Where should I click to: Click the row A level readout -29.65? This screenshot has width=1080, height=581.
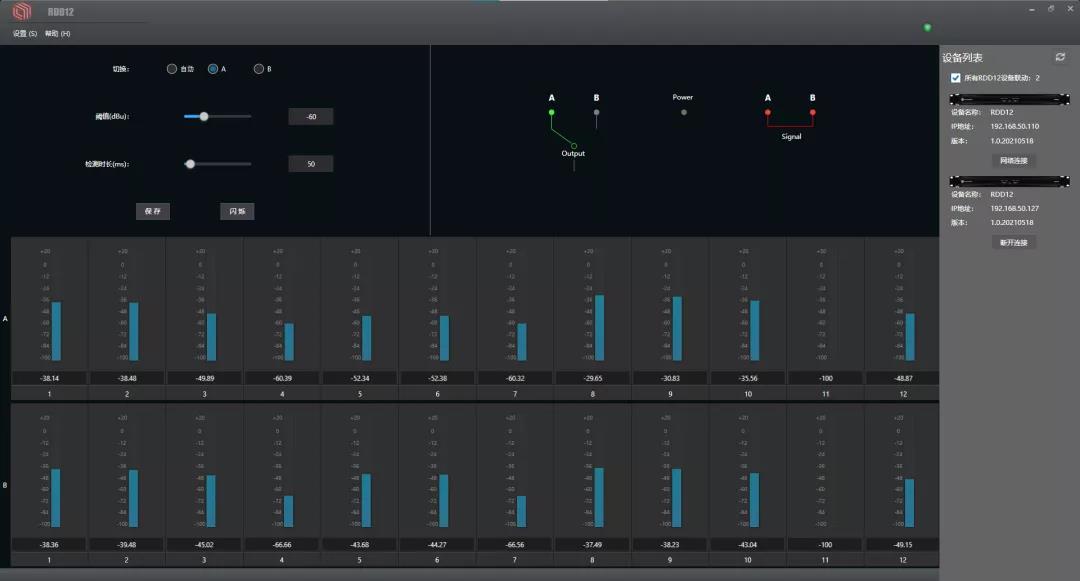coord(592,378)
